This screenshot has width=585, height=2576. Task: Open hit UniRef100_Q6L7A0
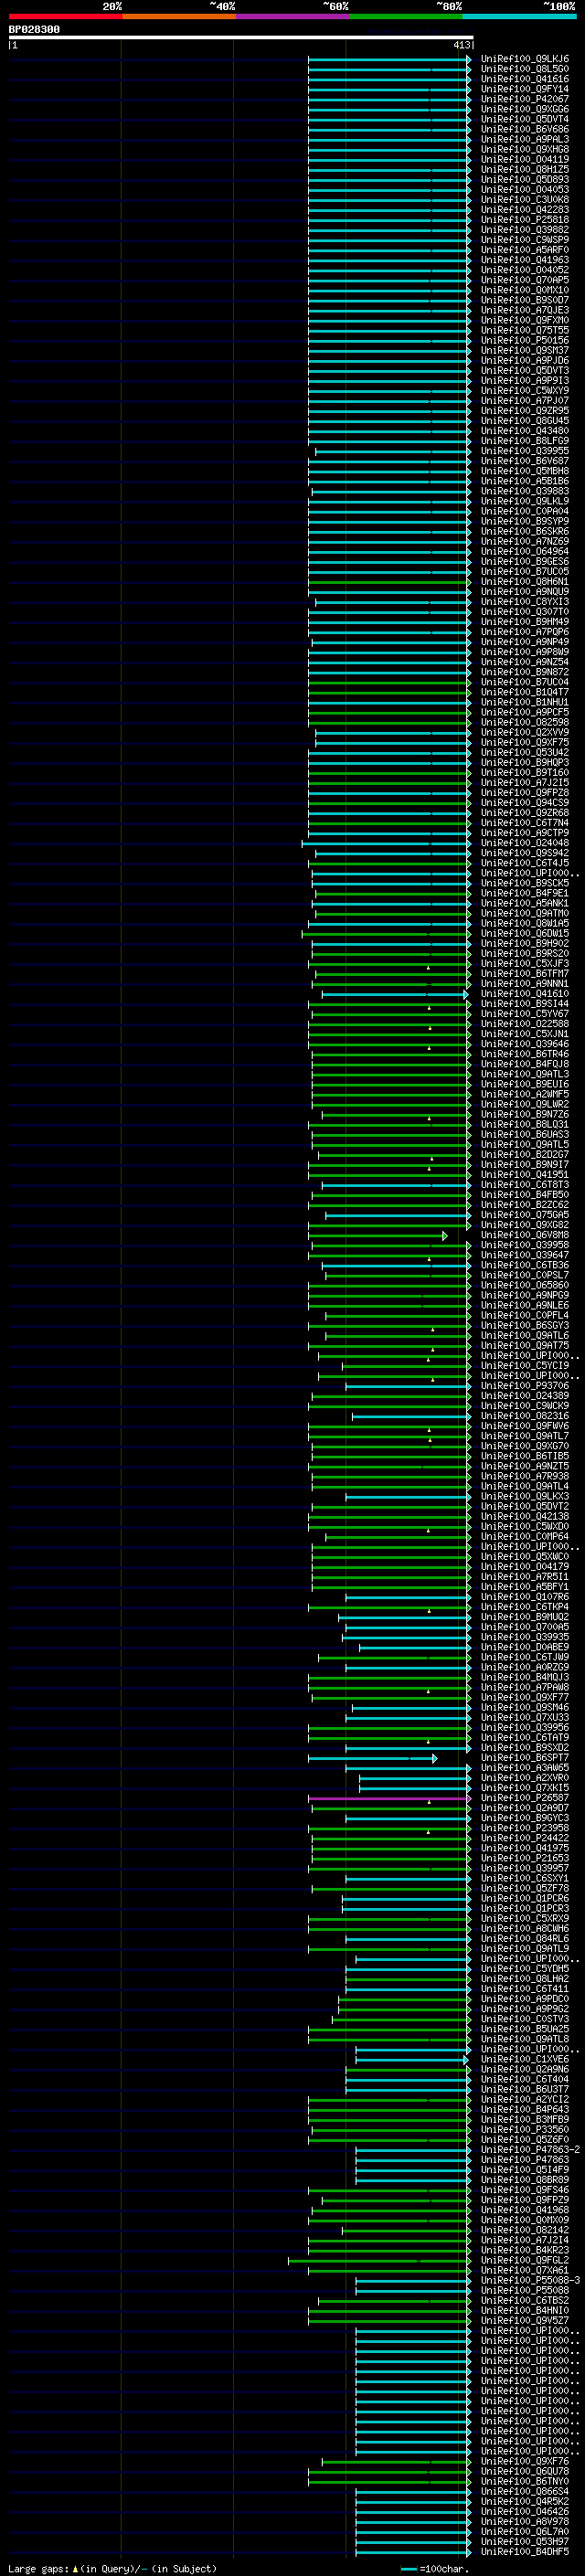click(x=524, y=2532)
